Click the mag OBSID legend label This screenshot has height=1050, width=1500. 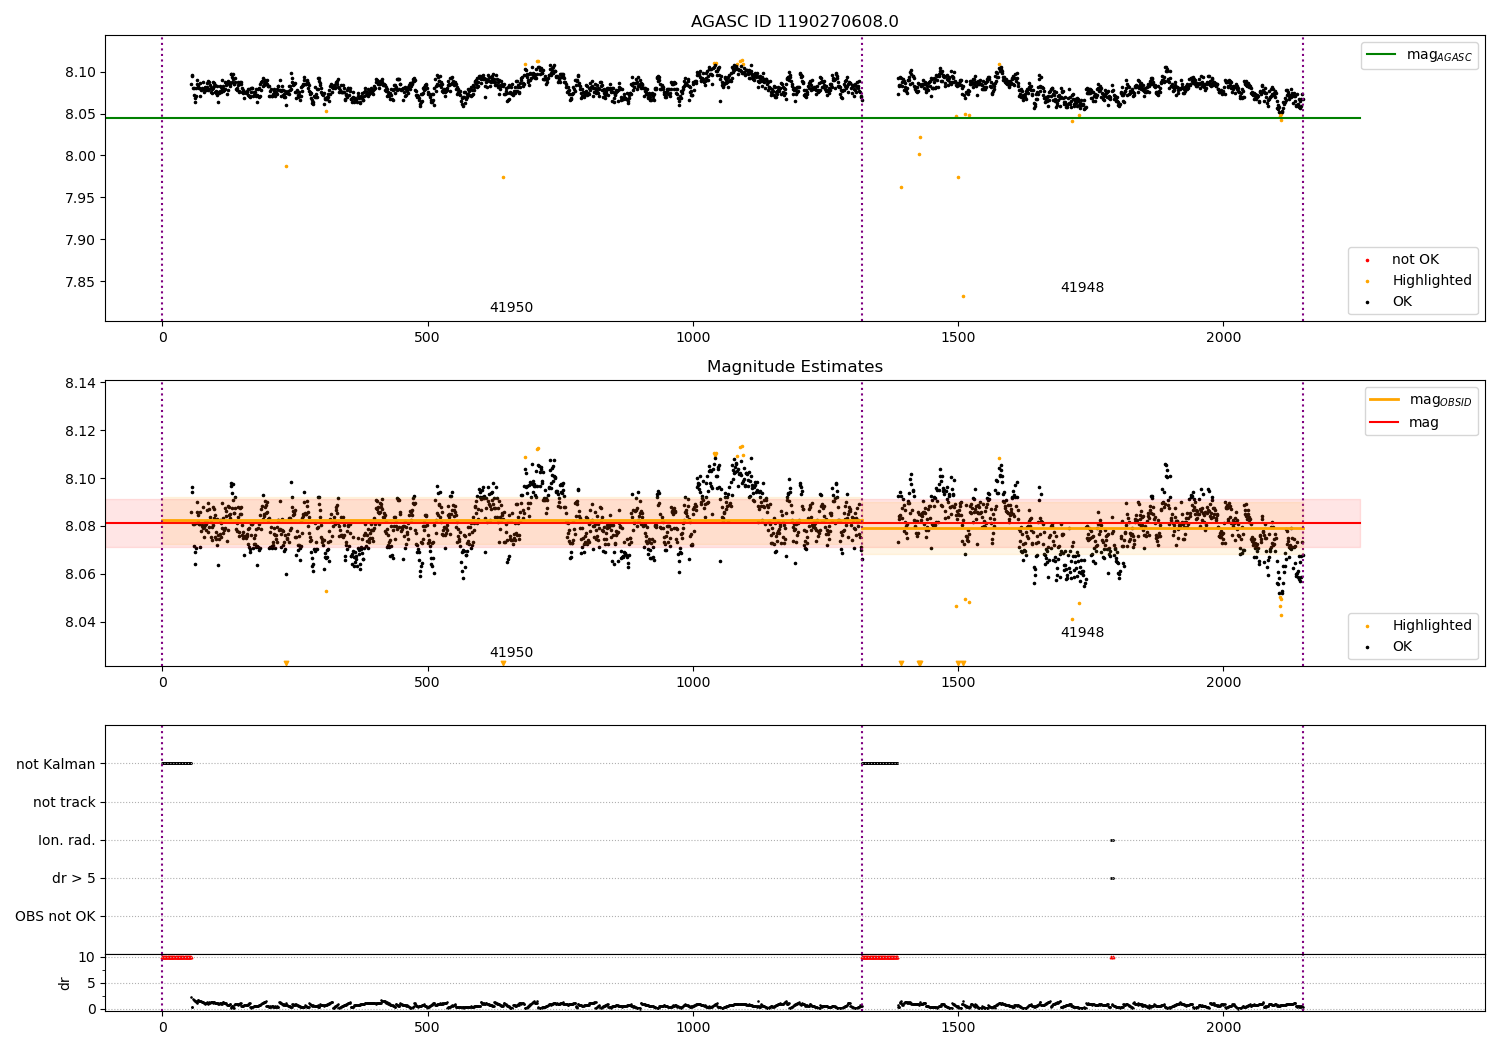pos(1440,400)
